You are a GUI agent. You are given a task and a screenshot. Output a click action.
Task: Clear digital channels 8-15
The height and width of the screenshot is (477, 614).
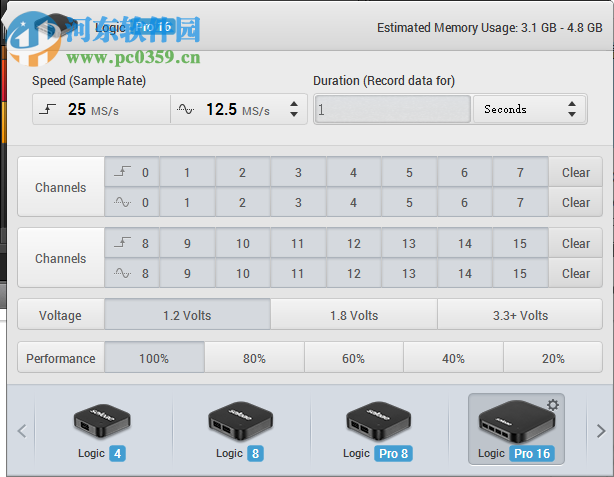point(576,243)
